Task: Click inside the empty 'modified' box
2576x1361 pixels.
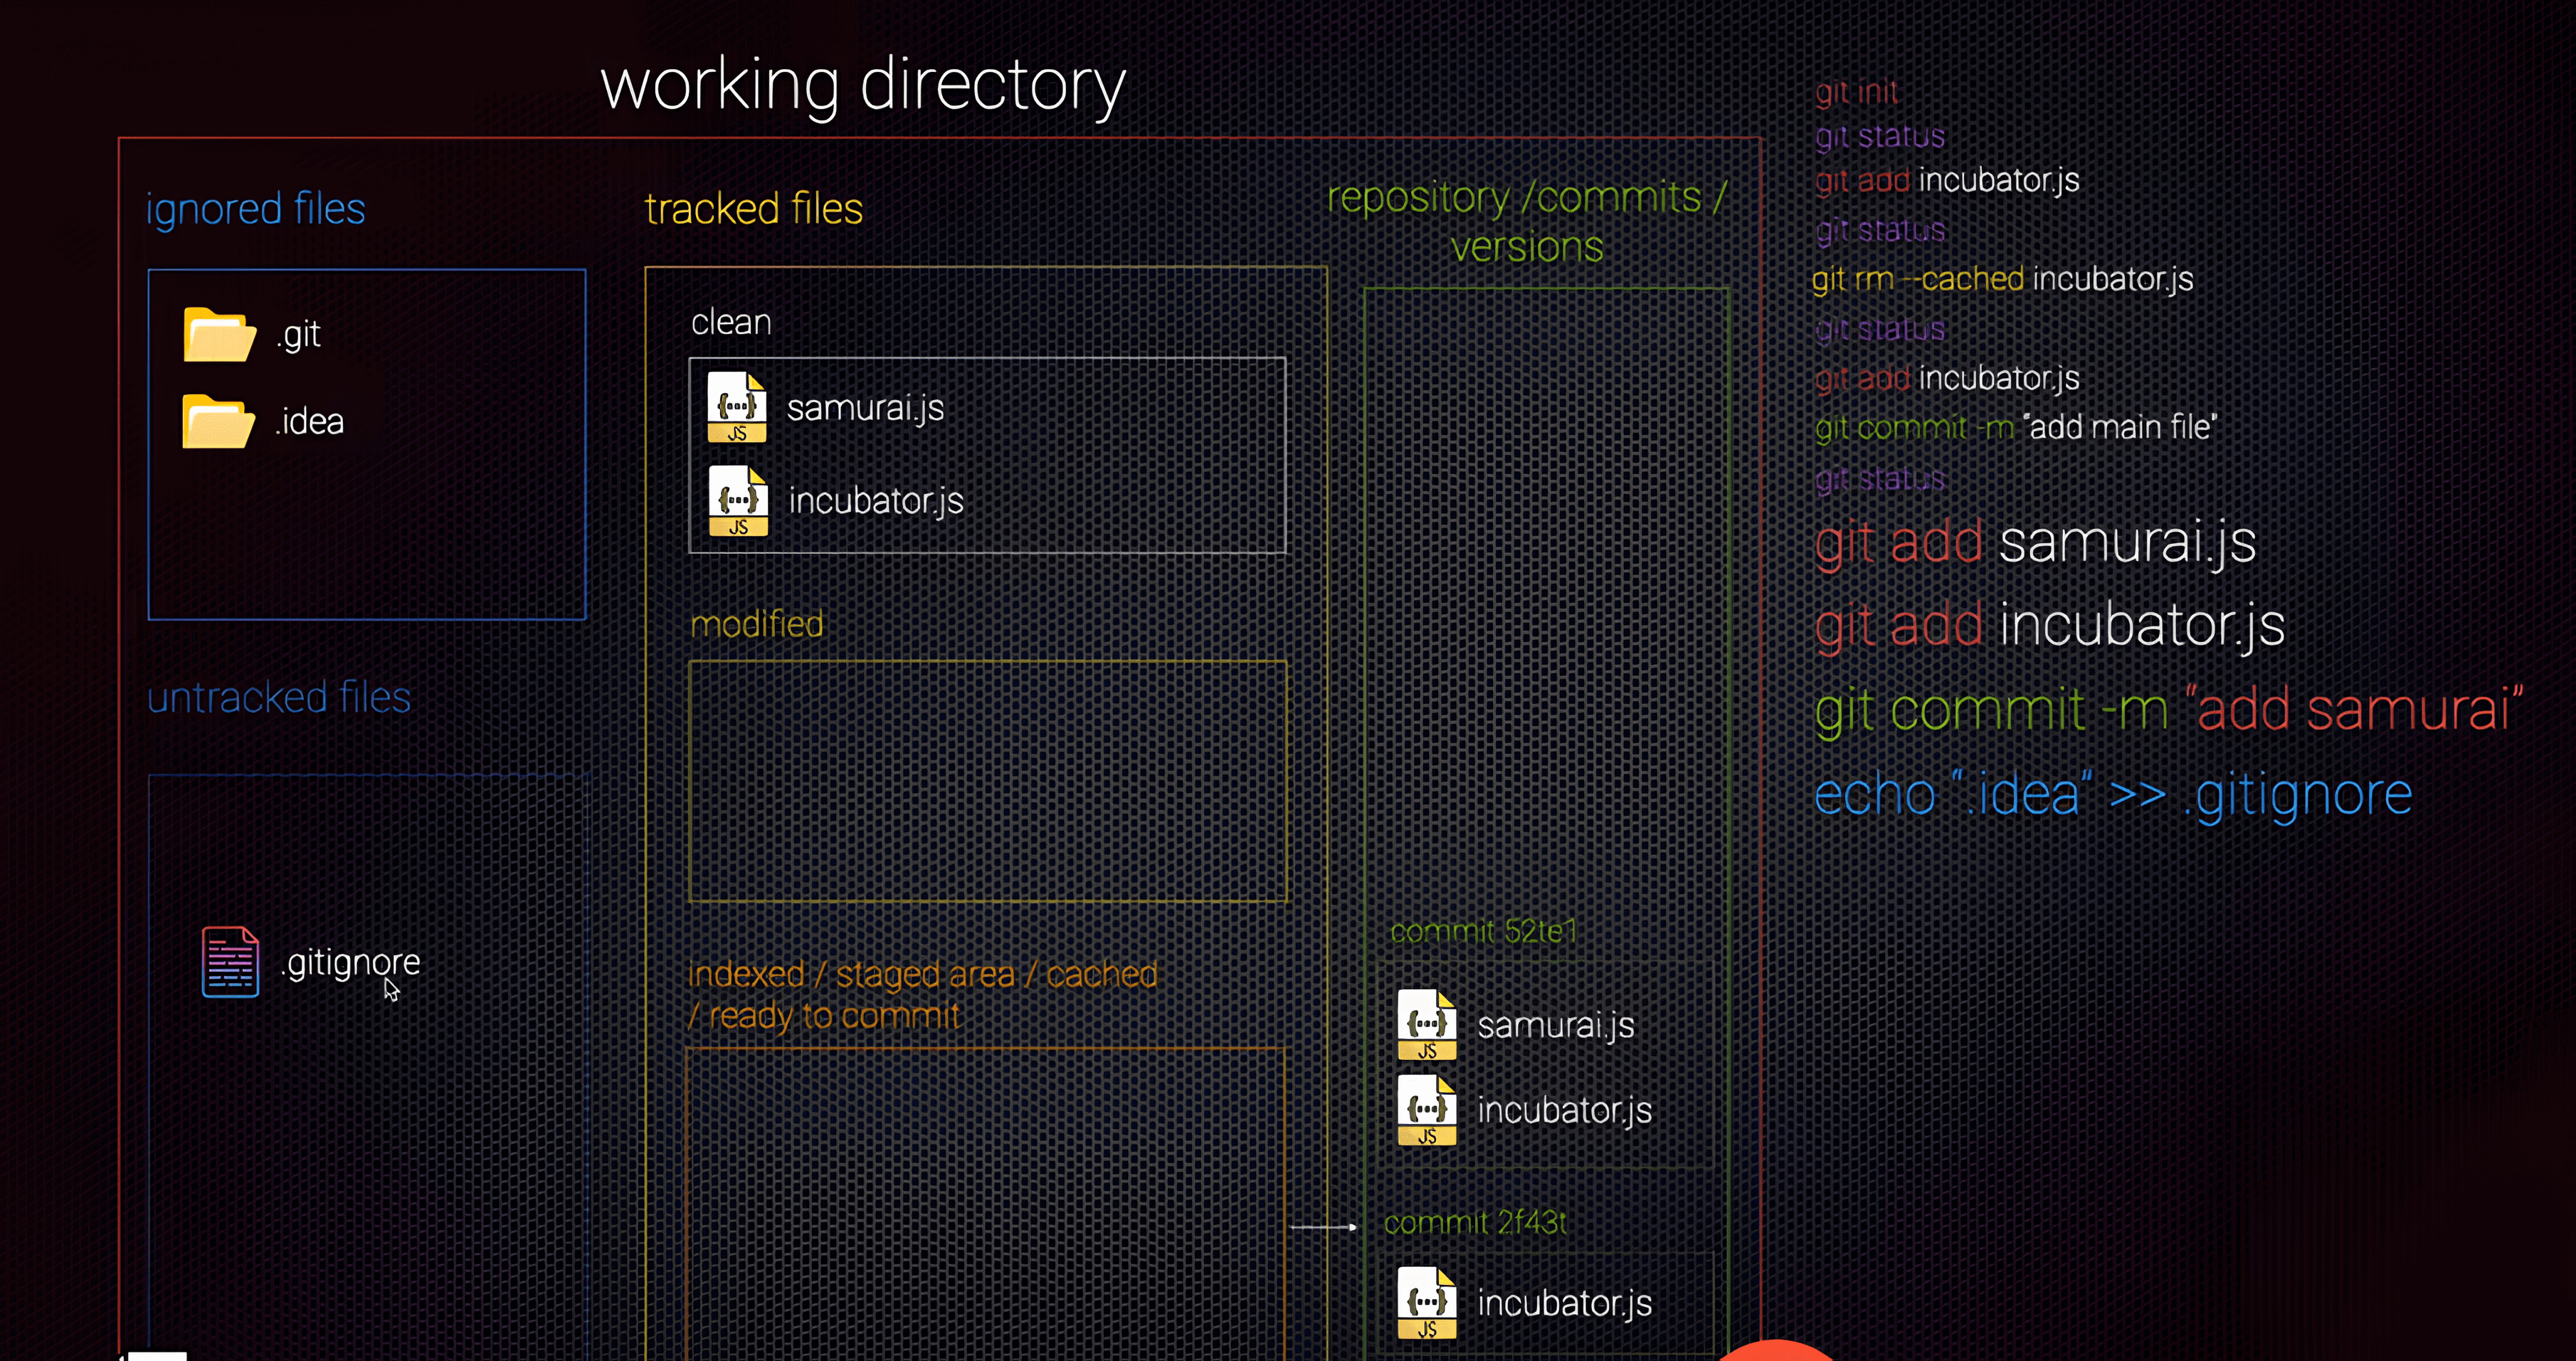Action: [x=987, y=782]
